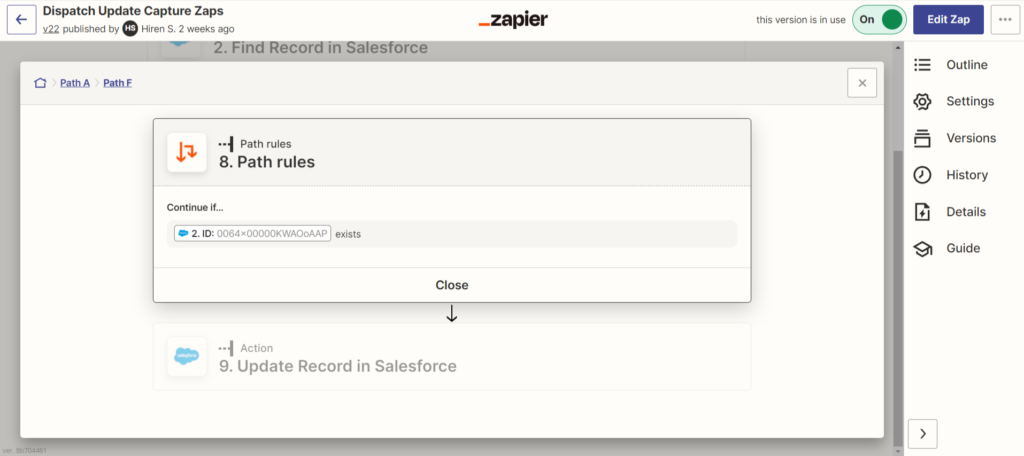
Task: Click the home icon in breadcrumb
Action: coord(40,83)
